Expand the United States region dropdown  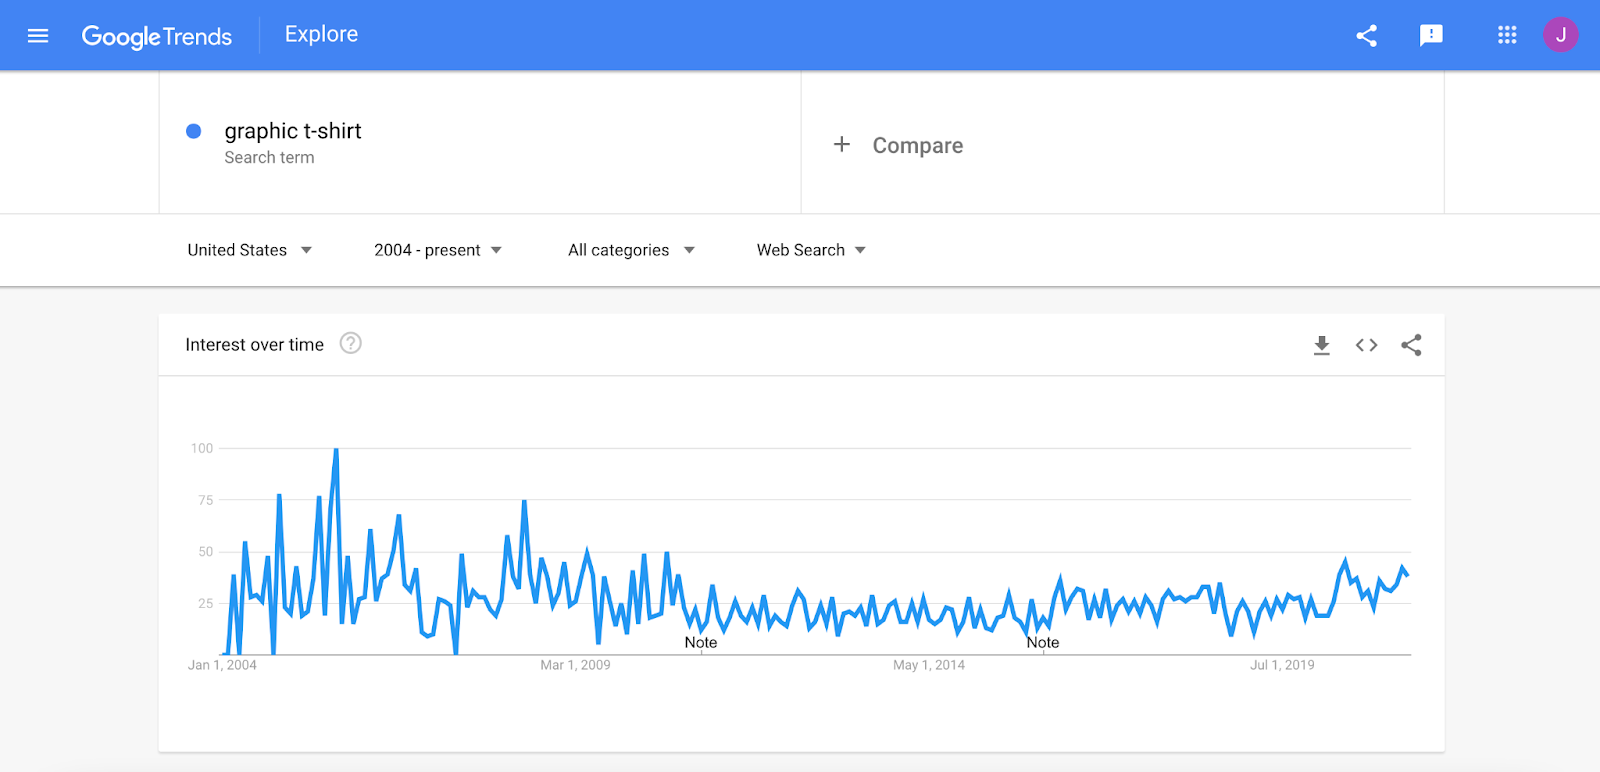click(250, 250)
